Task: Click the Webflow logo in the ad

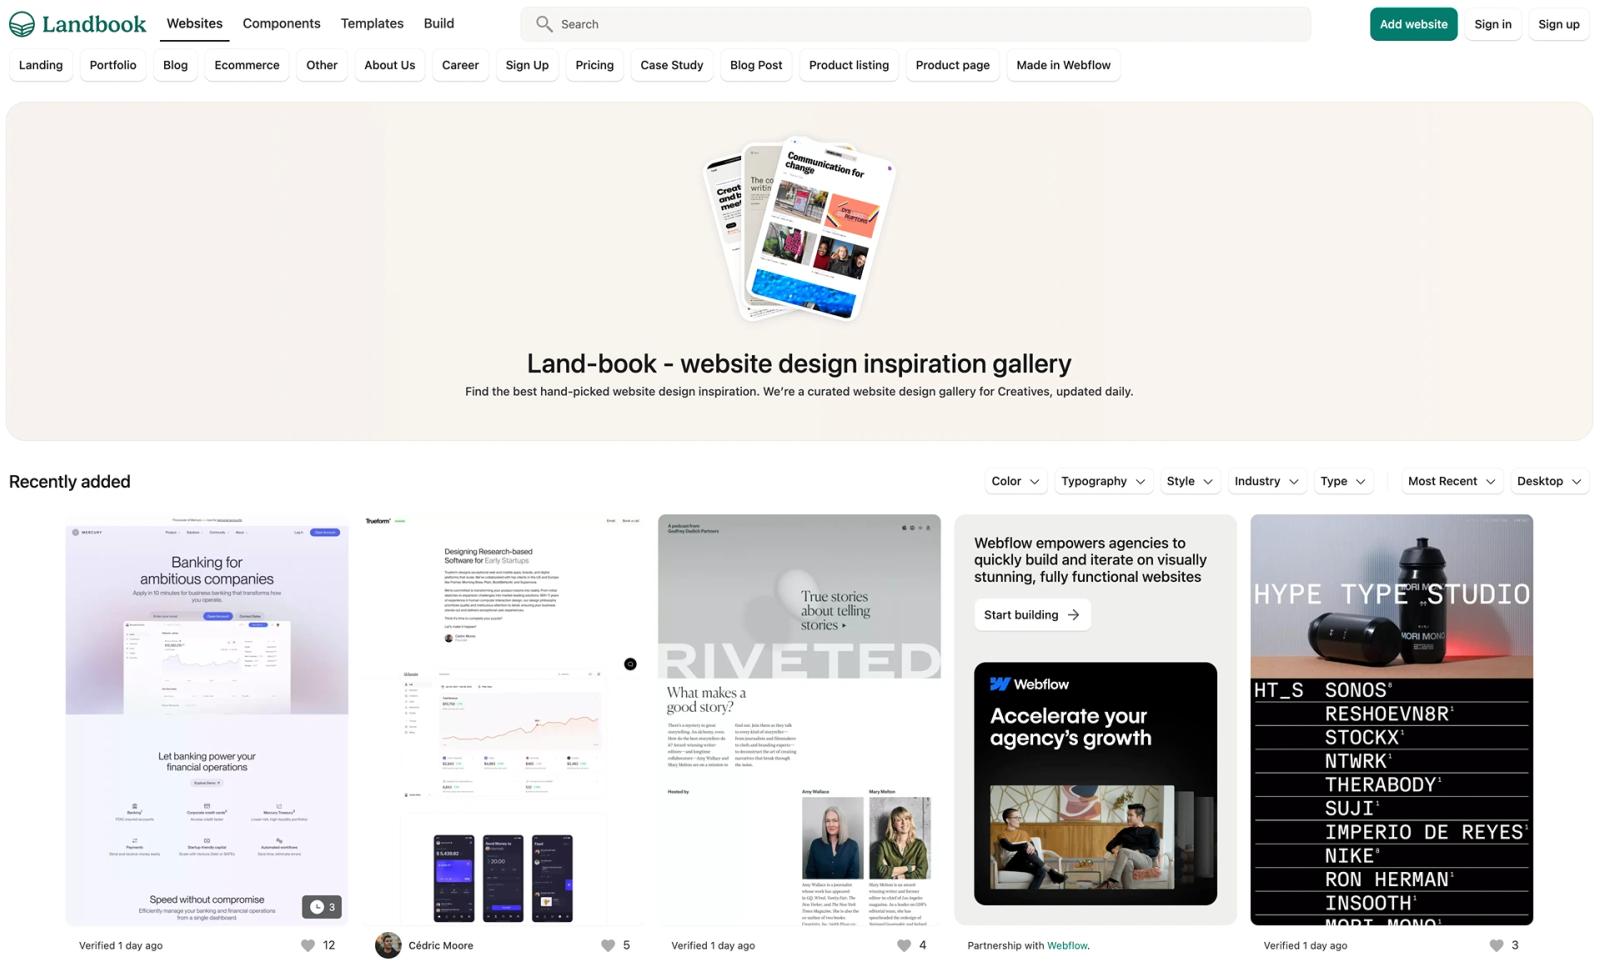Action: click(x=1029, y=684)
